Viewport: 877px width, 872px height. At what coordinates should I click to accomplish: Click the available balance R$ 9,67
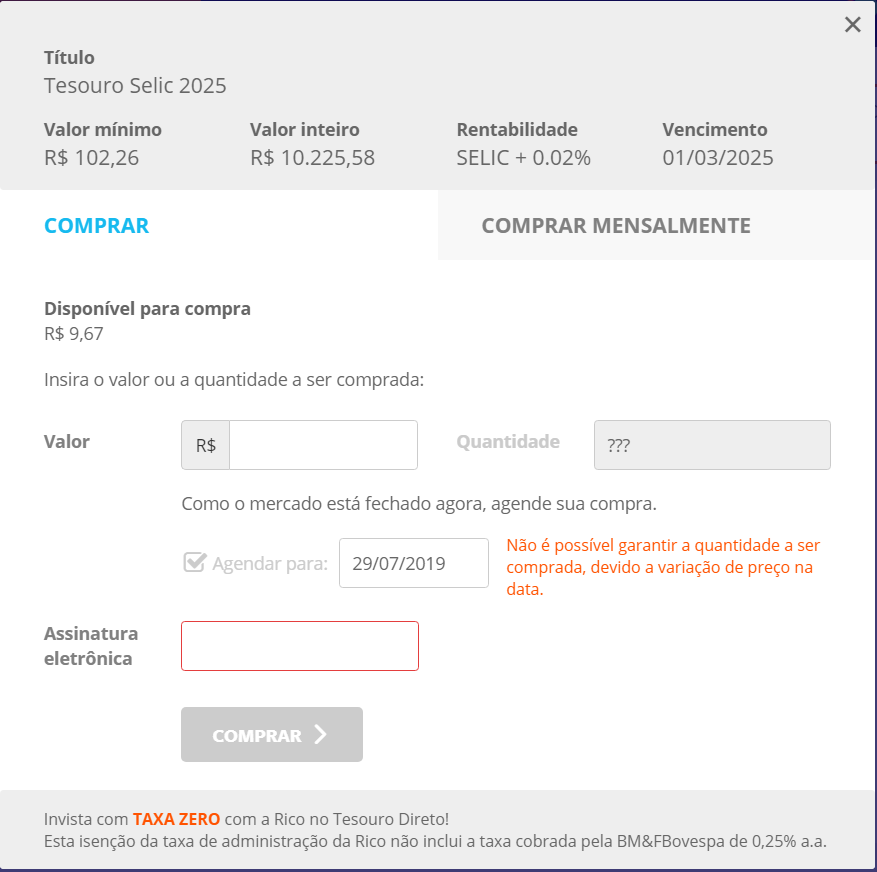pos(74,333)
